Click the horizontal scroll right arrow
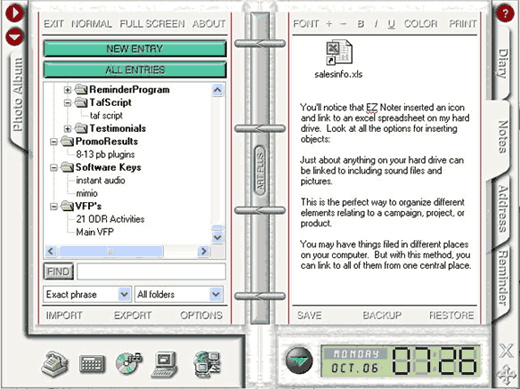520x389 pixels. pyautogui.click(x=204, y=251)
